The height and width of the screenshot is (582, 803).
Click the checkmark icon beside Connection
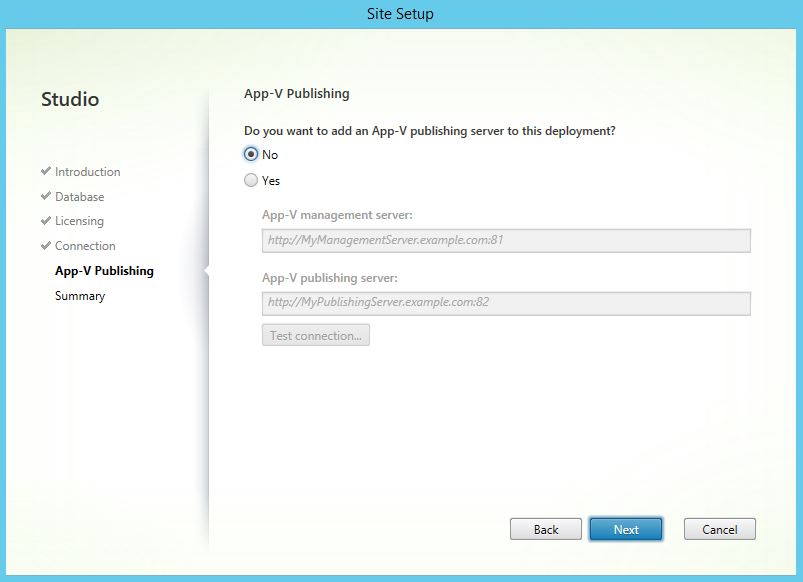coord(46,246)
